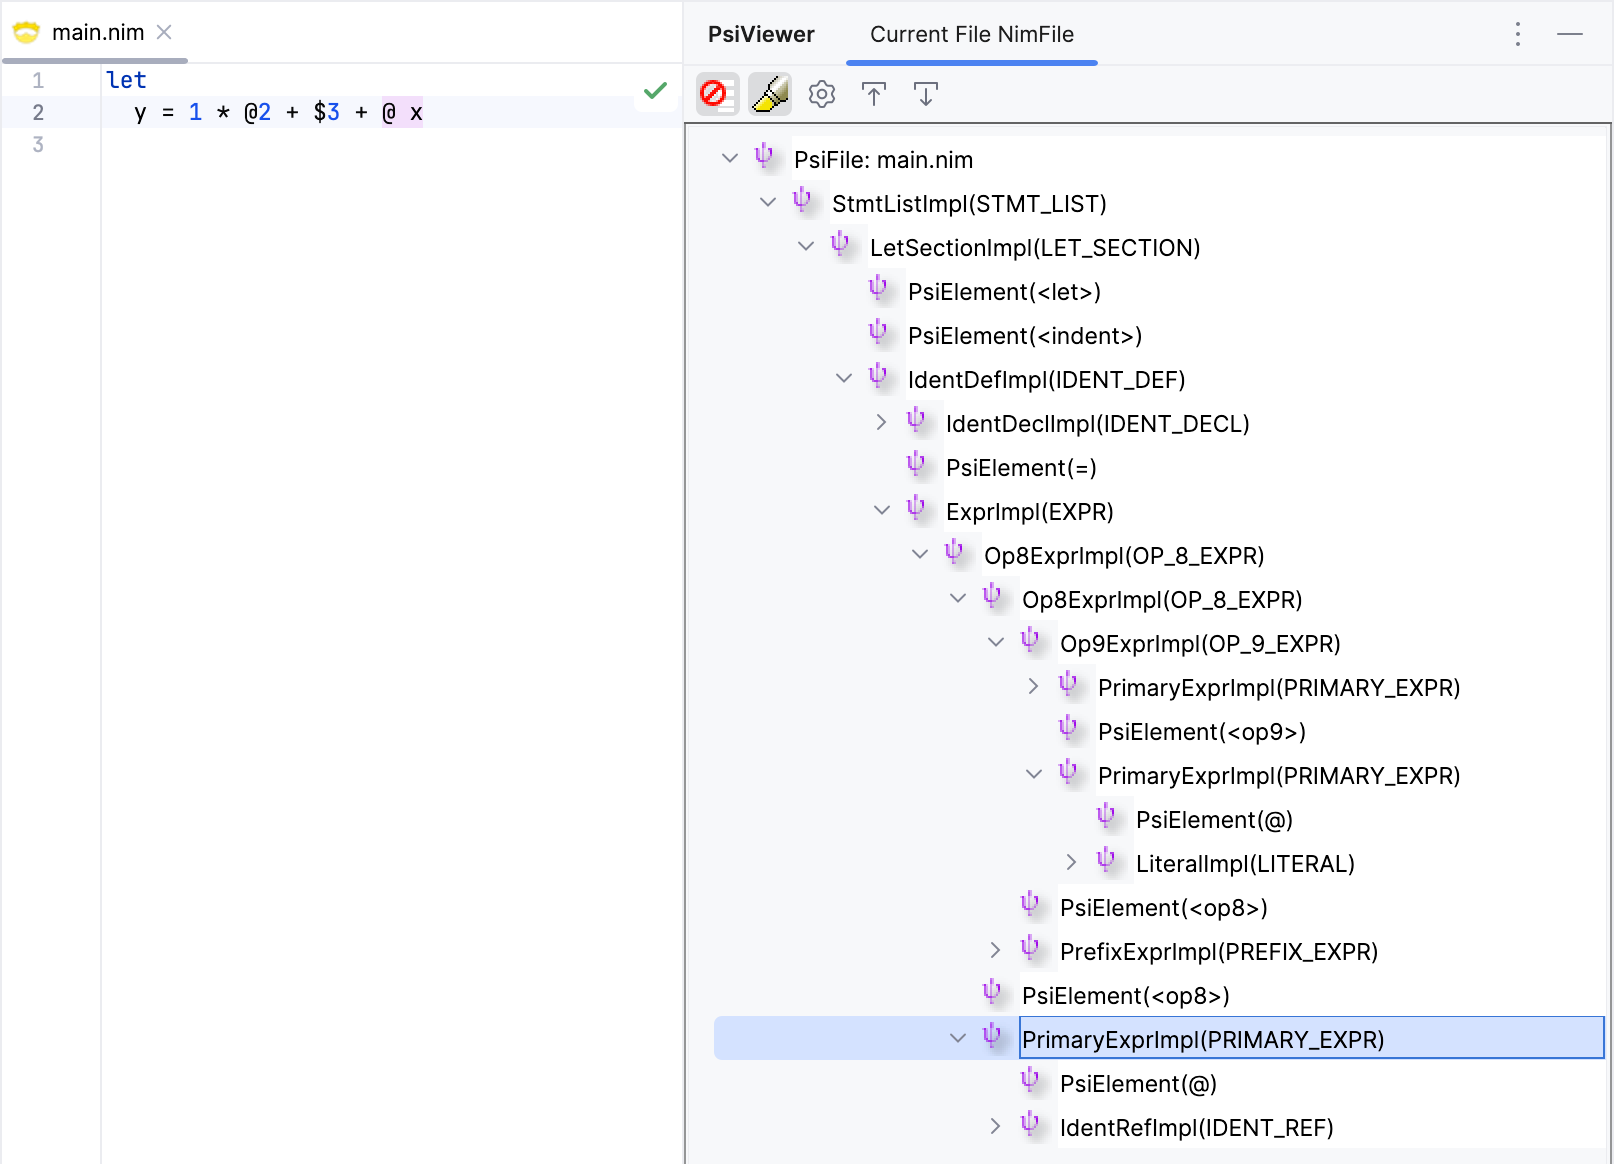Click psi icon beside PsiFile: main.nim

(x=764, y=156)
